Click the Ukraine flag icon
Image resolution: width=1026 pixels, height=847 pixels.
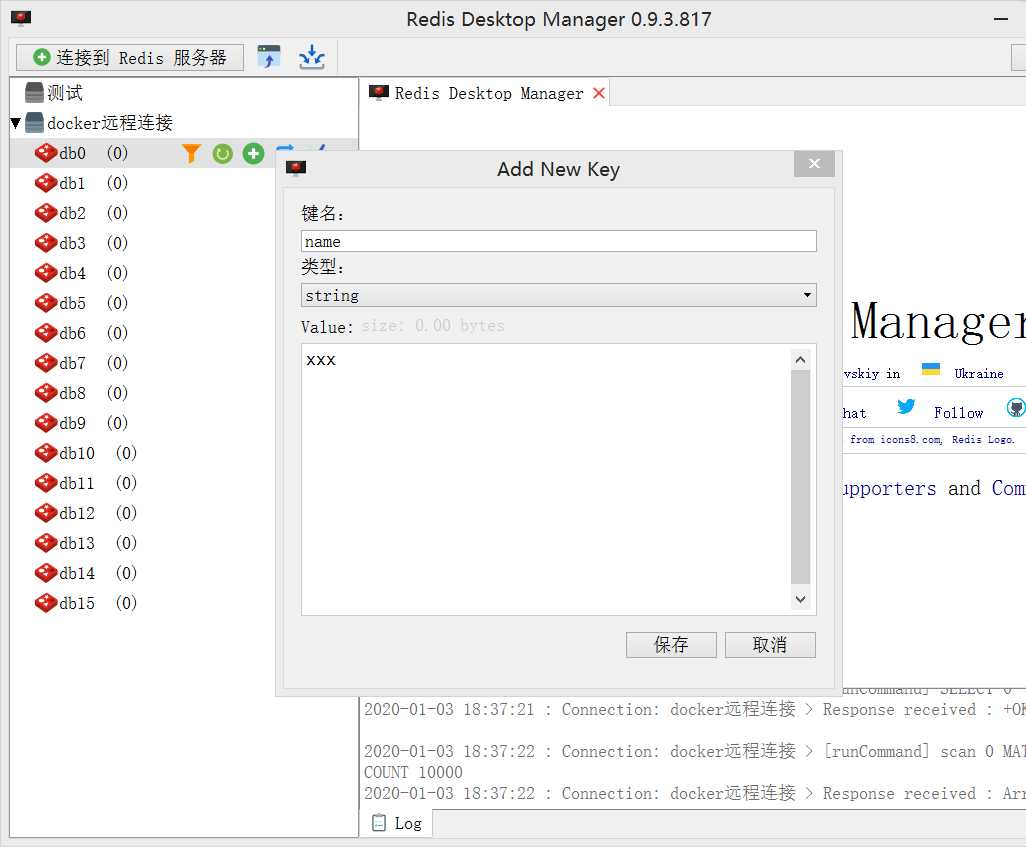pyautogui.click(x=930, y=369)
